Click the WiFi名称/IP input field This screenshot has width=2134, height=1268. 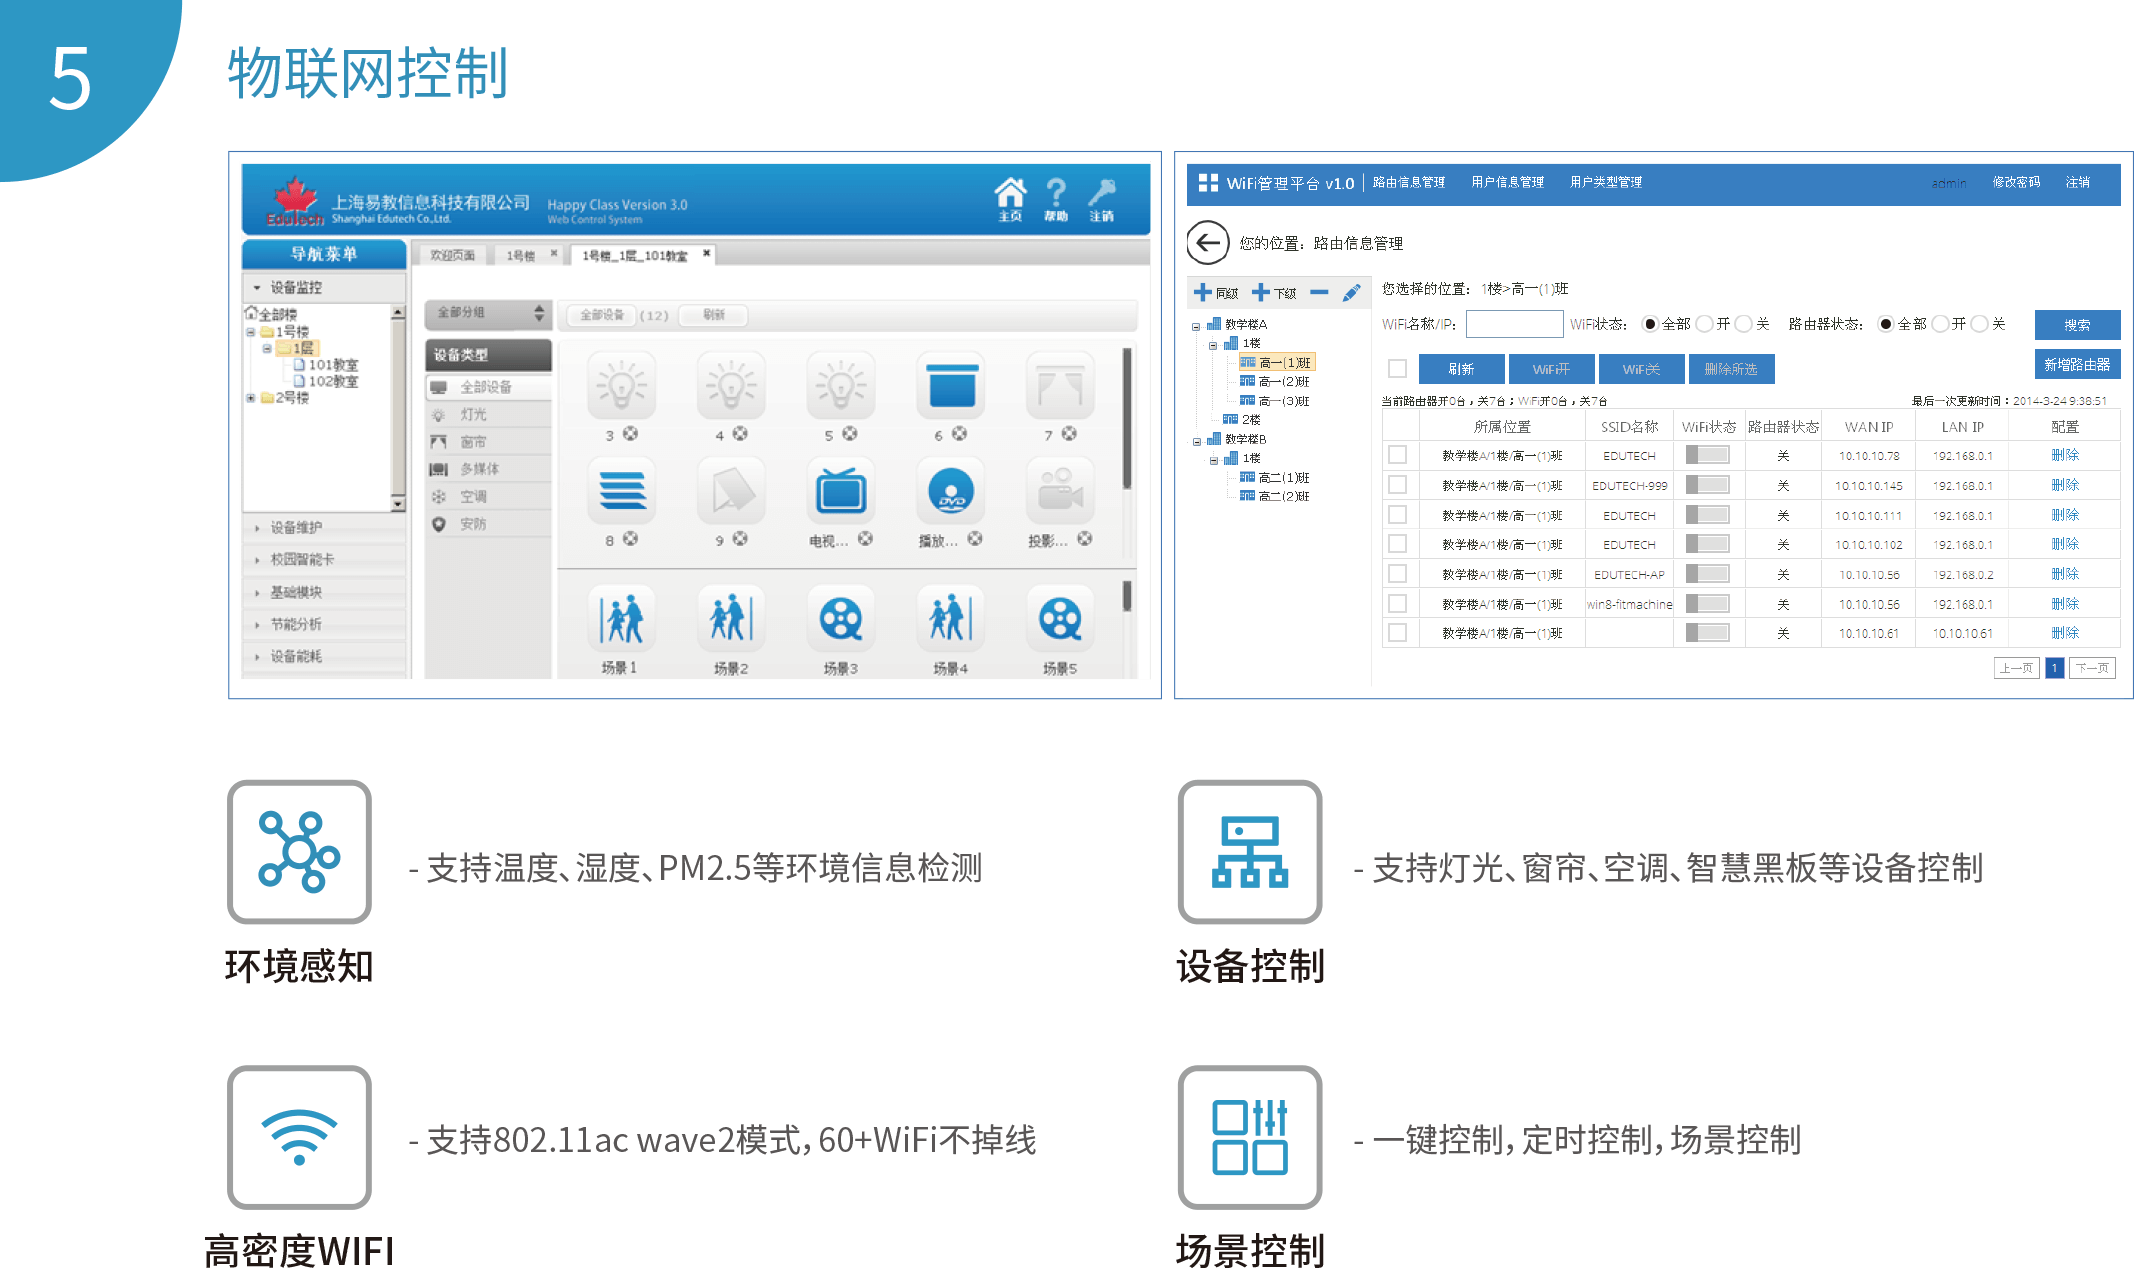(1514, 324)
